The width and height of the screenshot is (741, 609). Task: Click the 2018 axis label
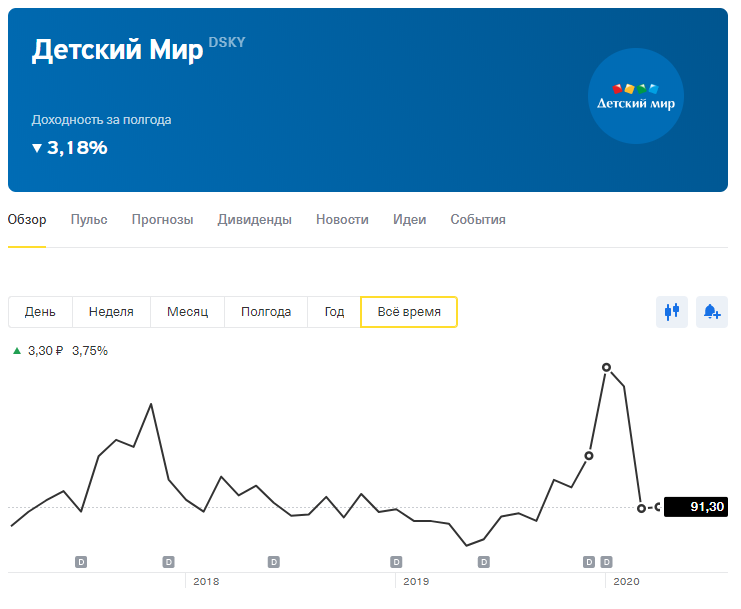click(x=206, y=582)
